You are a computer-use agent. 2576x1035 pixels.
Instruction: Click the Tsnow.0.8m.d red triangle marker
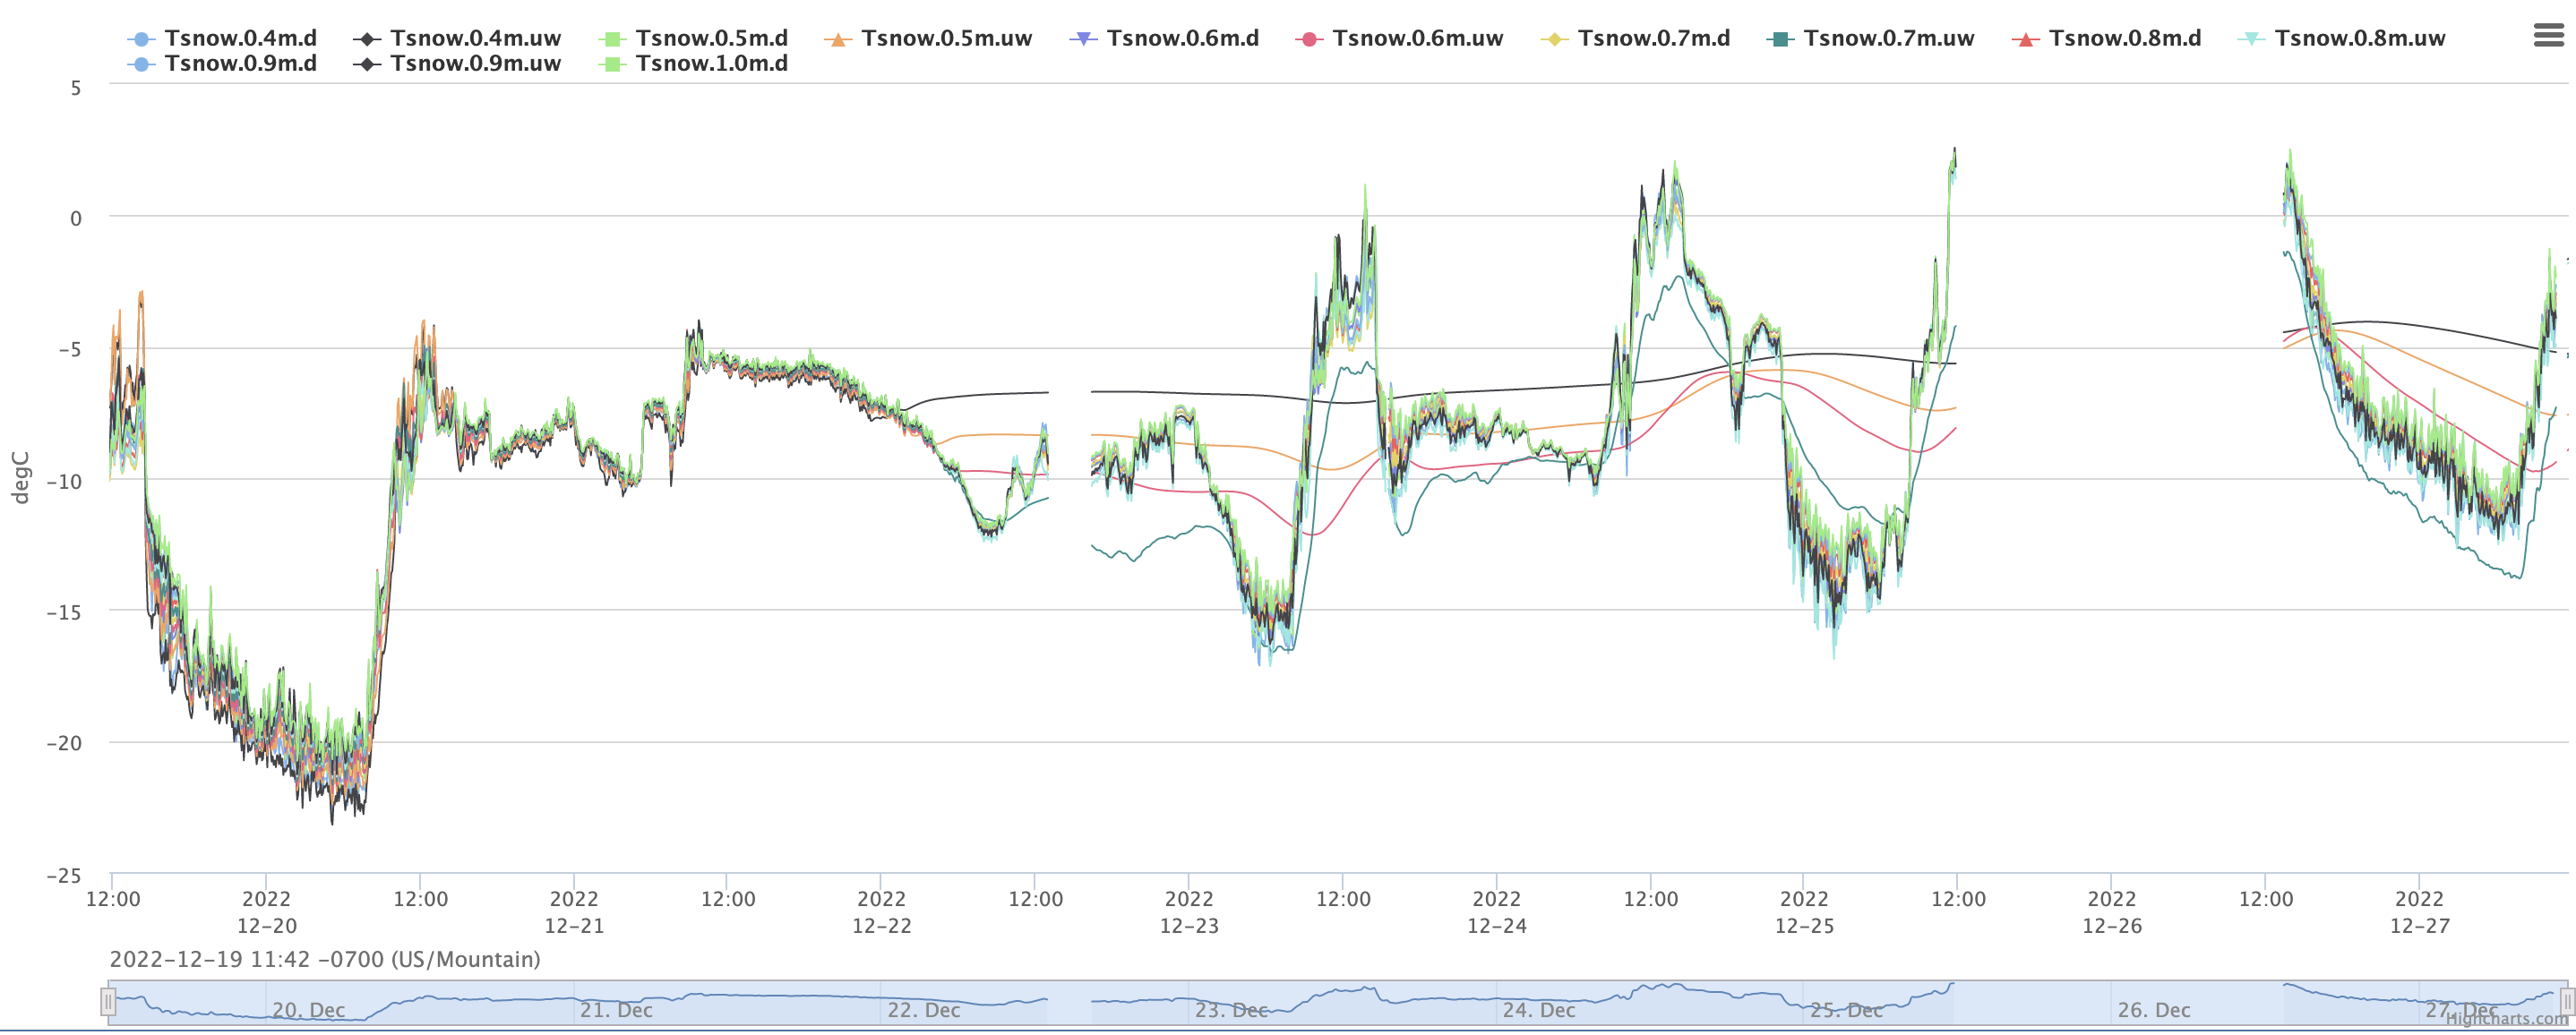[x=2025, y=39]
